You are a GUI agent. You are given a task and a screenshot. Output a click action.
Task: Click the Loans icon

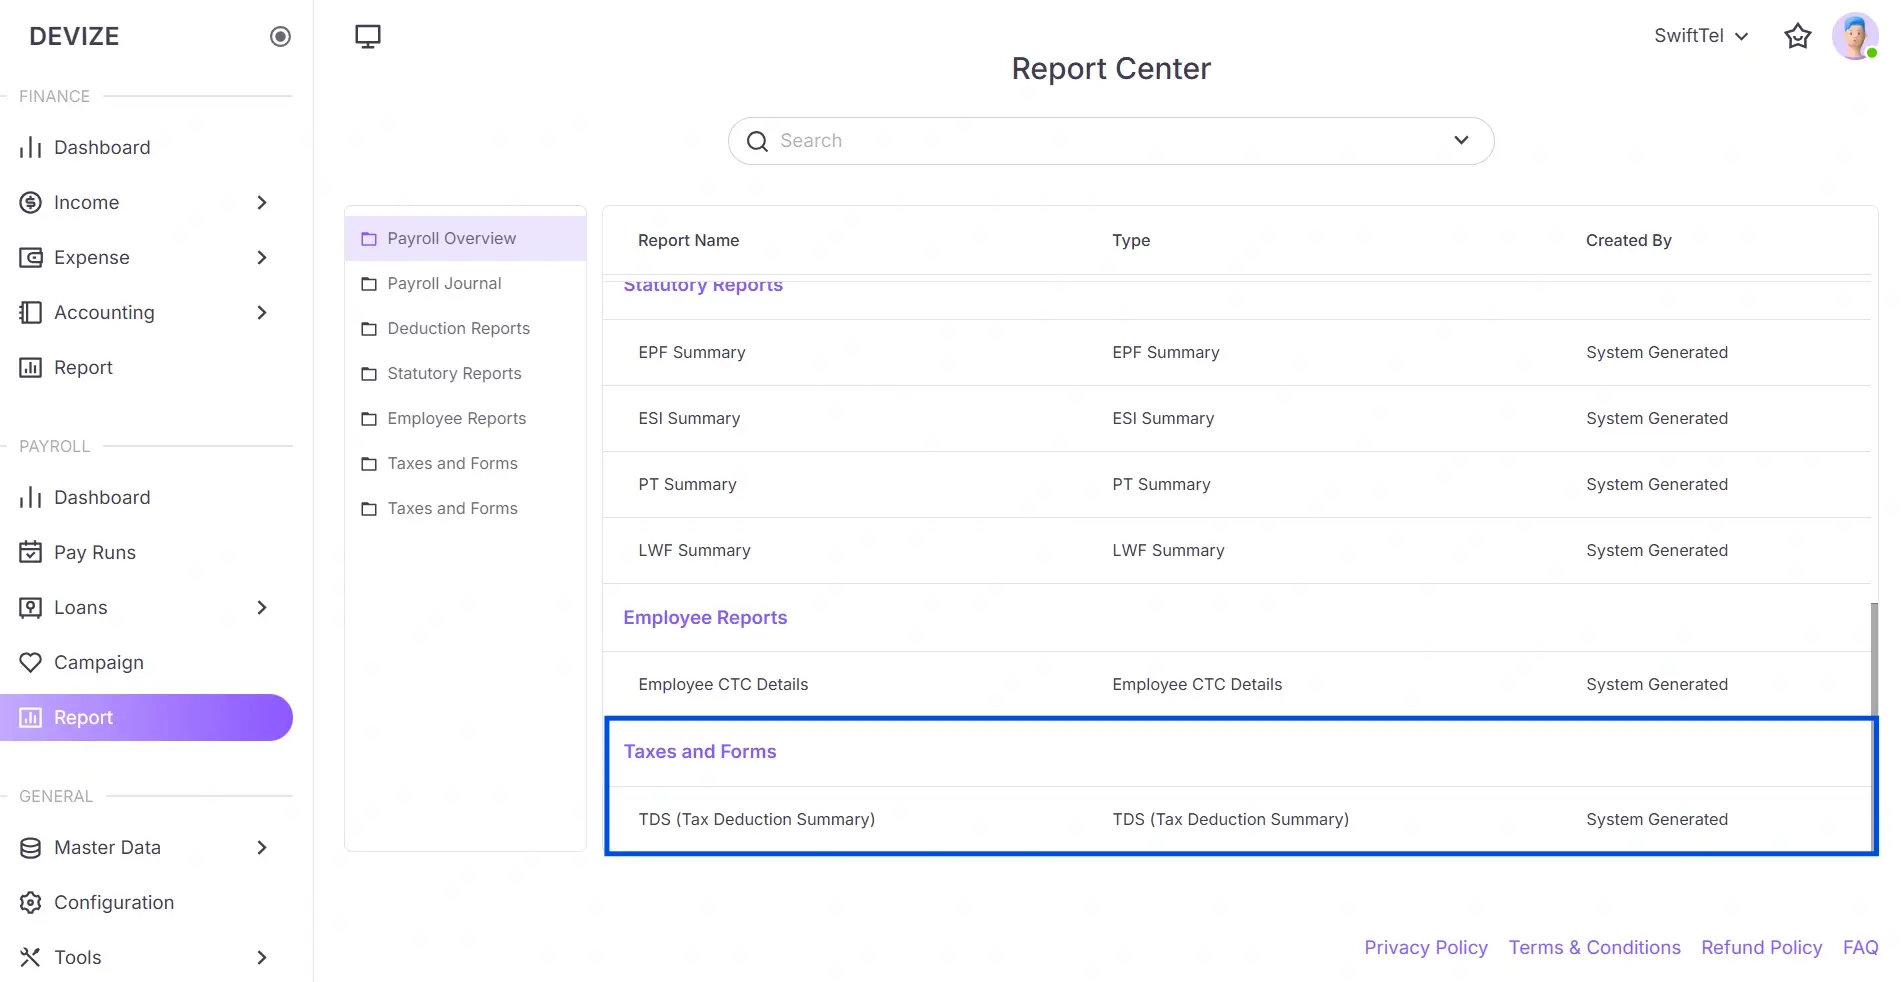click(x=31, y=608)
